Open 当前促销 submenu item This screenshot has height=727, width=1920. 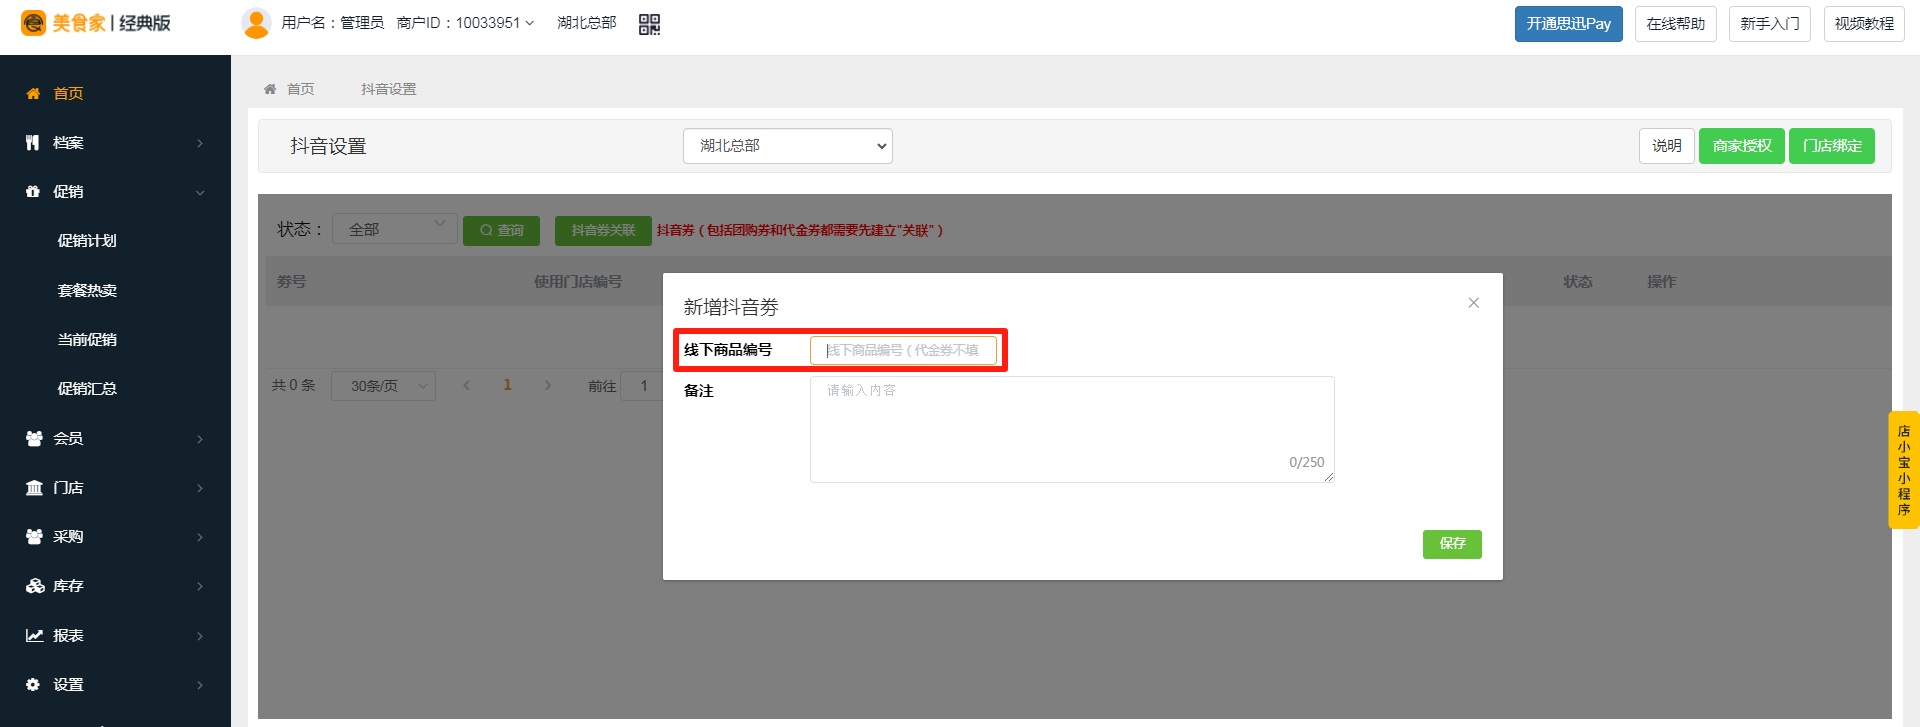[87, 340]
